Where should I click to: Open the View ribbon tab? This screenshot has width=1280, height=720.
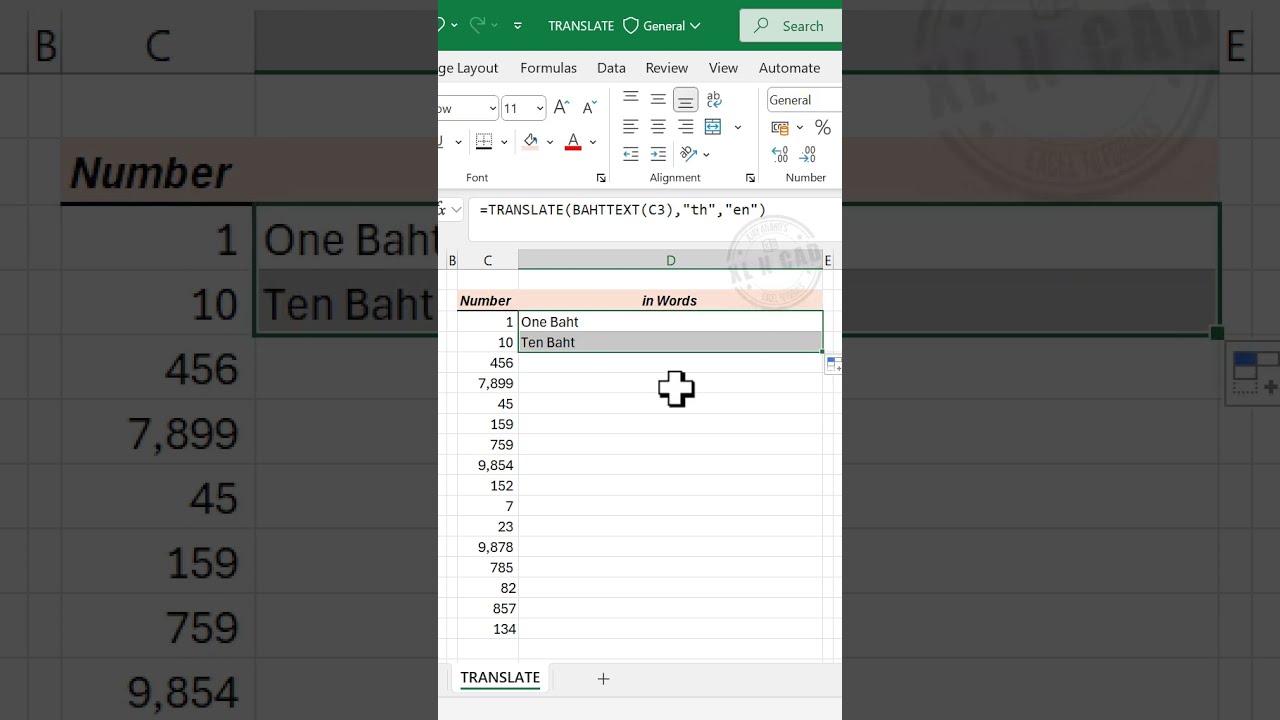[x=723, y=68]
